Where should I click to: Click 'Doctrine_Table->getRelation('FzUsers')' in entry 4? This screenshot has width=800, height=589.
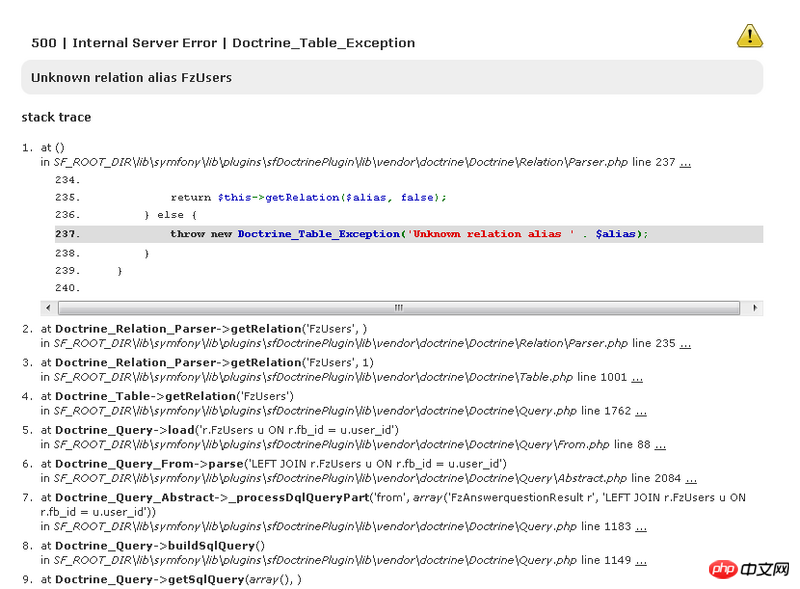[x=174, y=397]
